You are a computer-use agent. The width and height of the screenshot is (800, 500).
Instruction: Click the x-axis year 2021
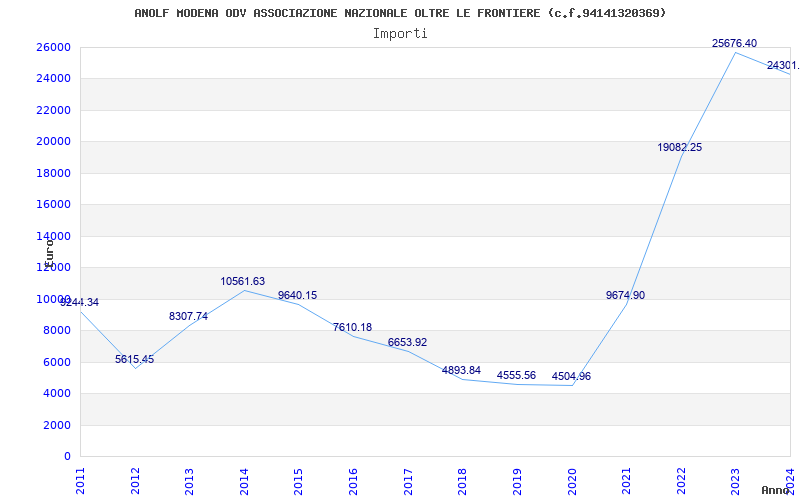pyautogui.click(x=627, y=482)
